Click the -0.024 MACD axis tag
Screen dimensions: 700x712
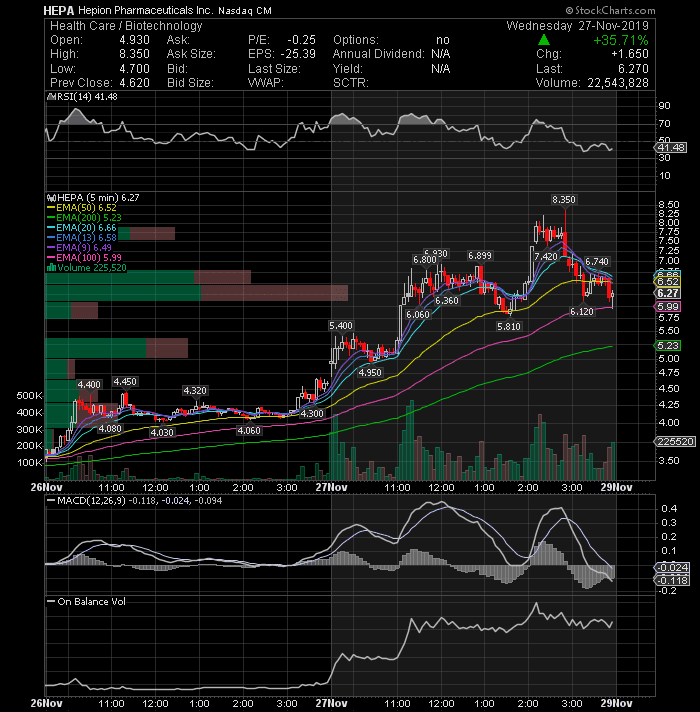point(672,568)
